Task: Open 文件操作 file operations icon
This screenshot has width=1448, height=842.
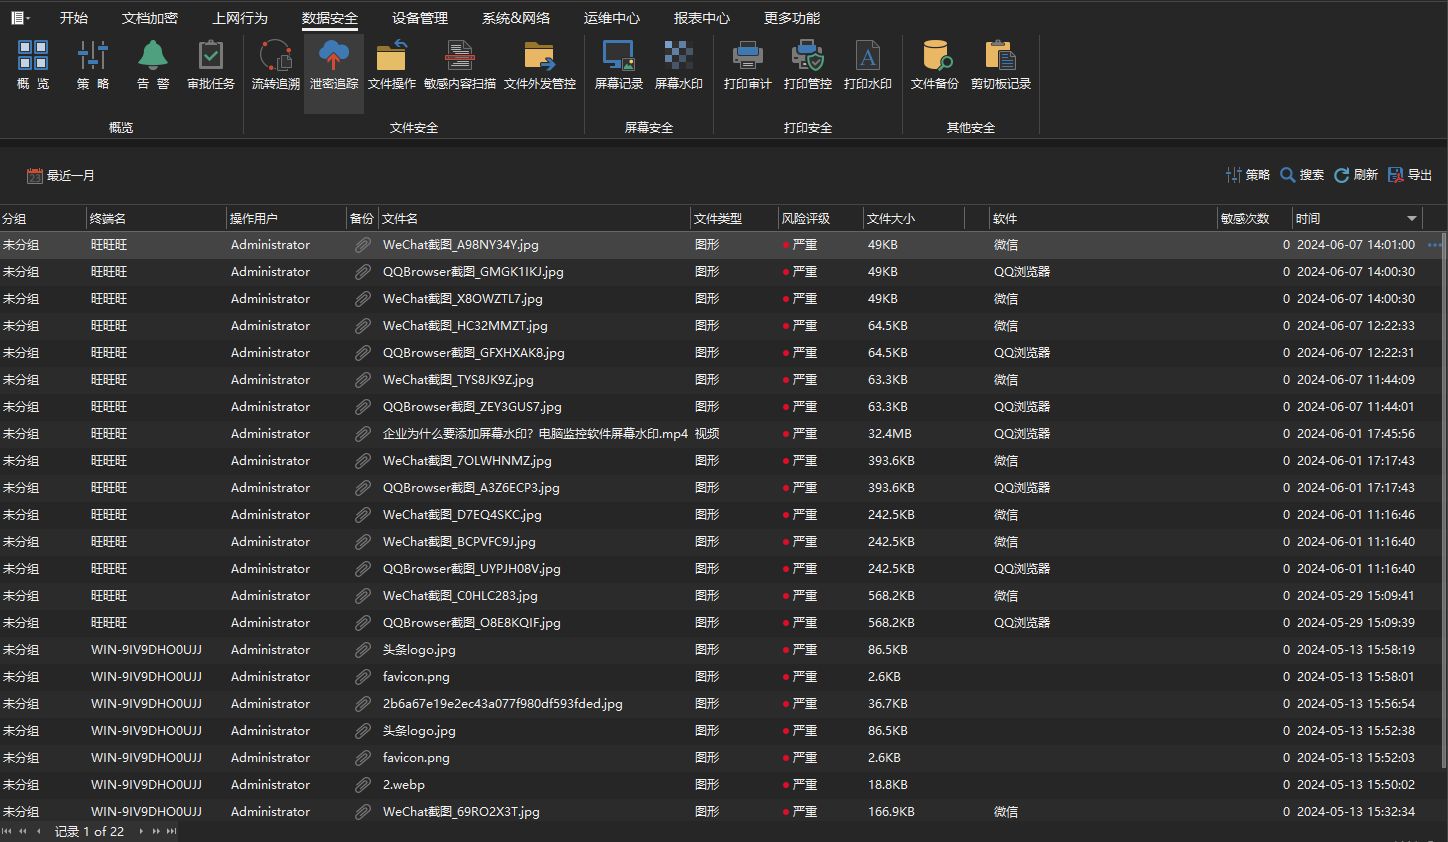Action: point(391,65)
